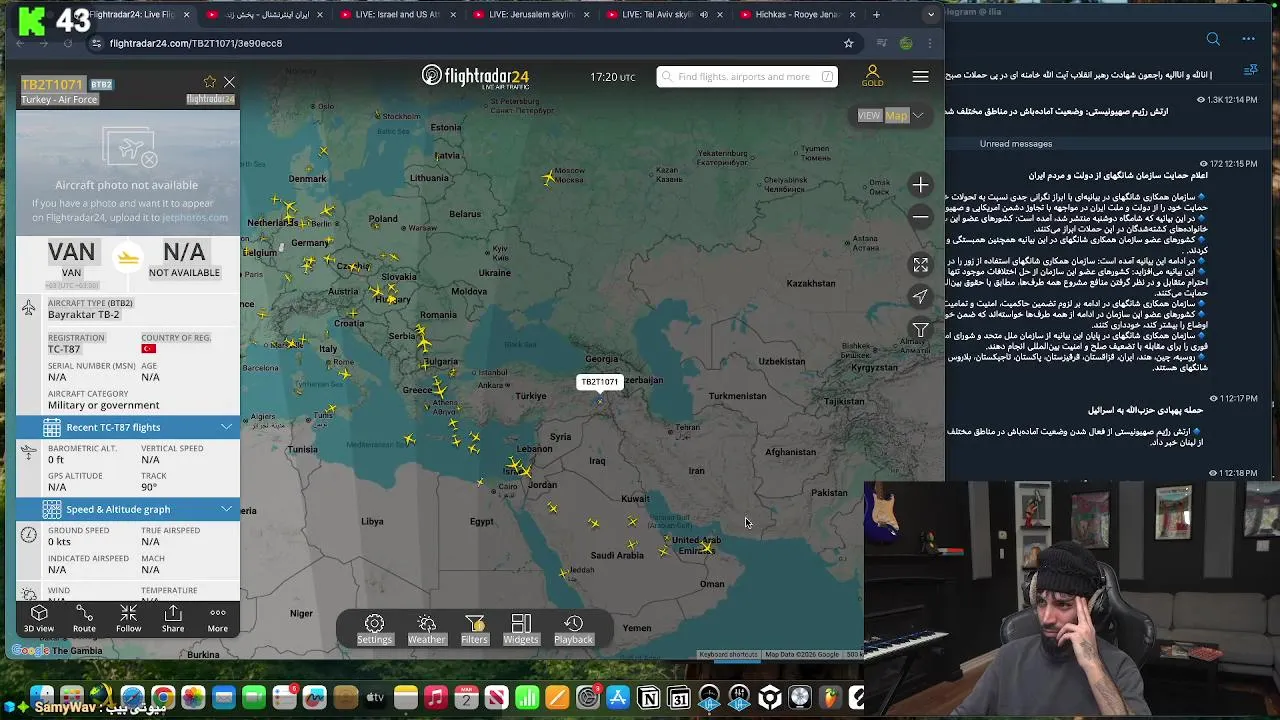The height and width of the screenshot is (720, 1280).
Task: Follow the selected aircraft
Action: pos(128,619)
